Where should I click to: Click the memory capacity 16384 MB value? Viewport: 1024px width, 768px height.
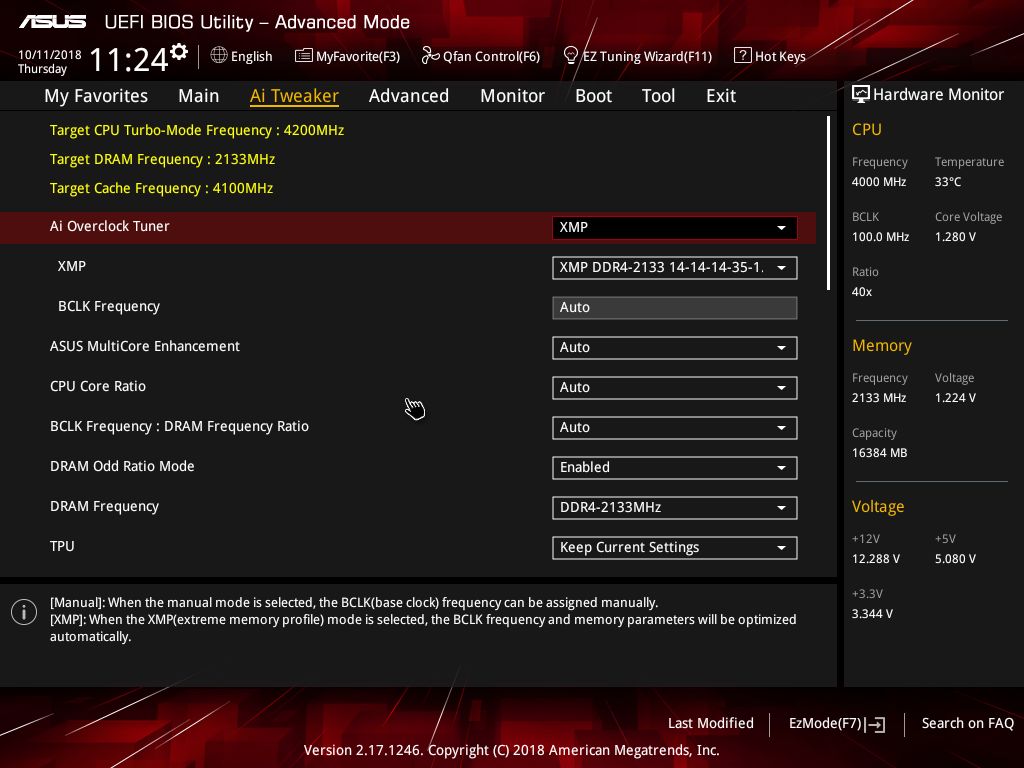(880, 453)
